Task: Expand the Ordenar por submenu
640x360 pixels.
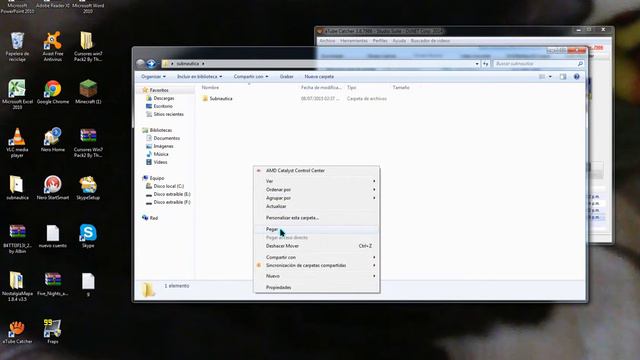Action: coord(316,189)
